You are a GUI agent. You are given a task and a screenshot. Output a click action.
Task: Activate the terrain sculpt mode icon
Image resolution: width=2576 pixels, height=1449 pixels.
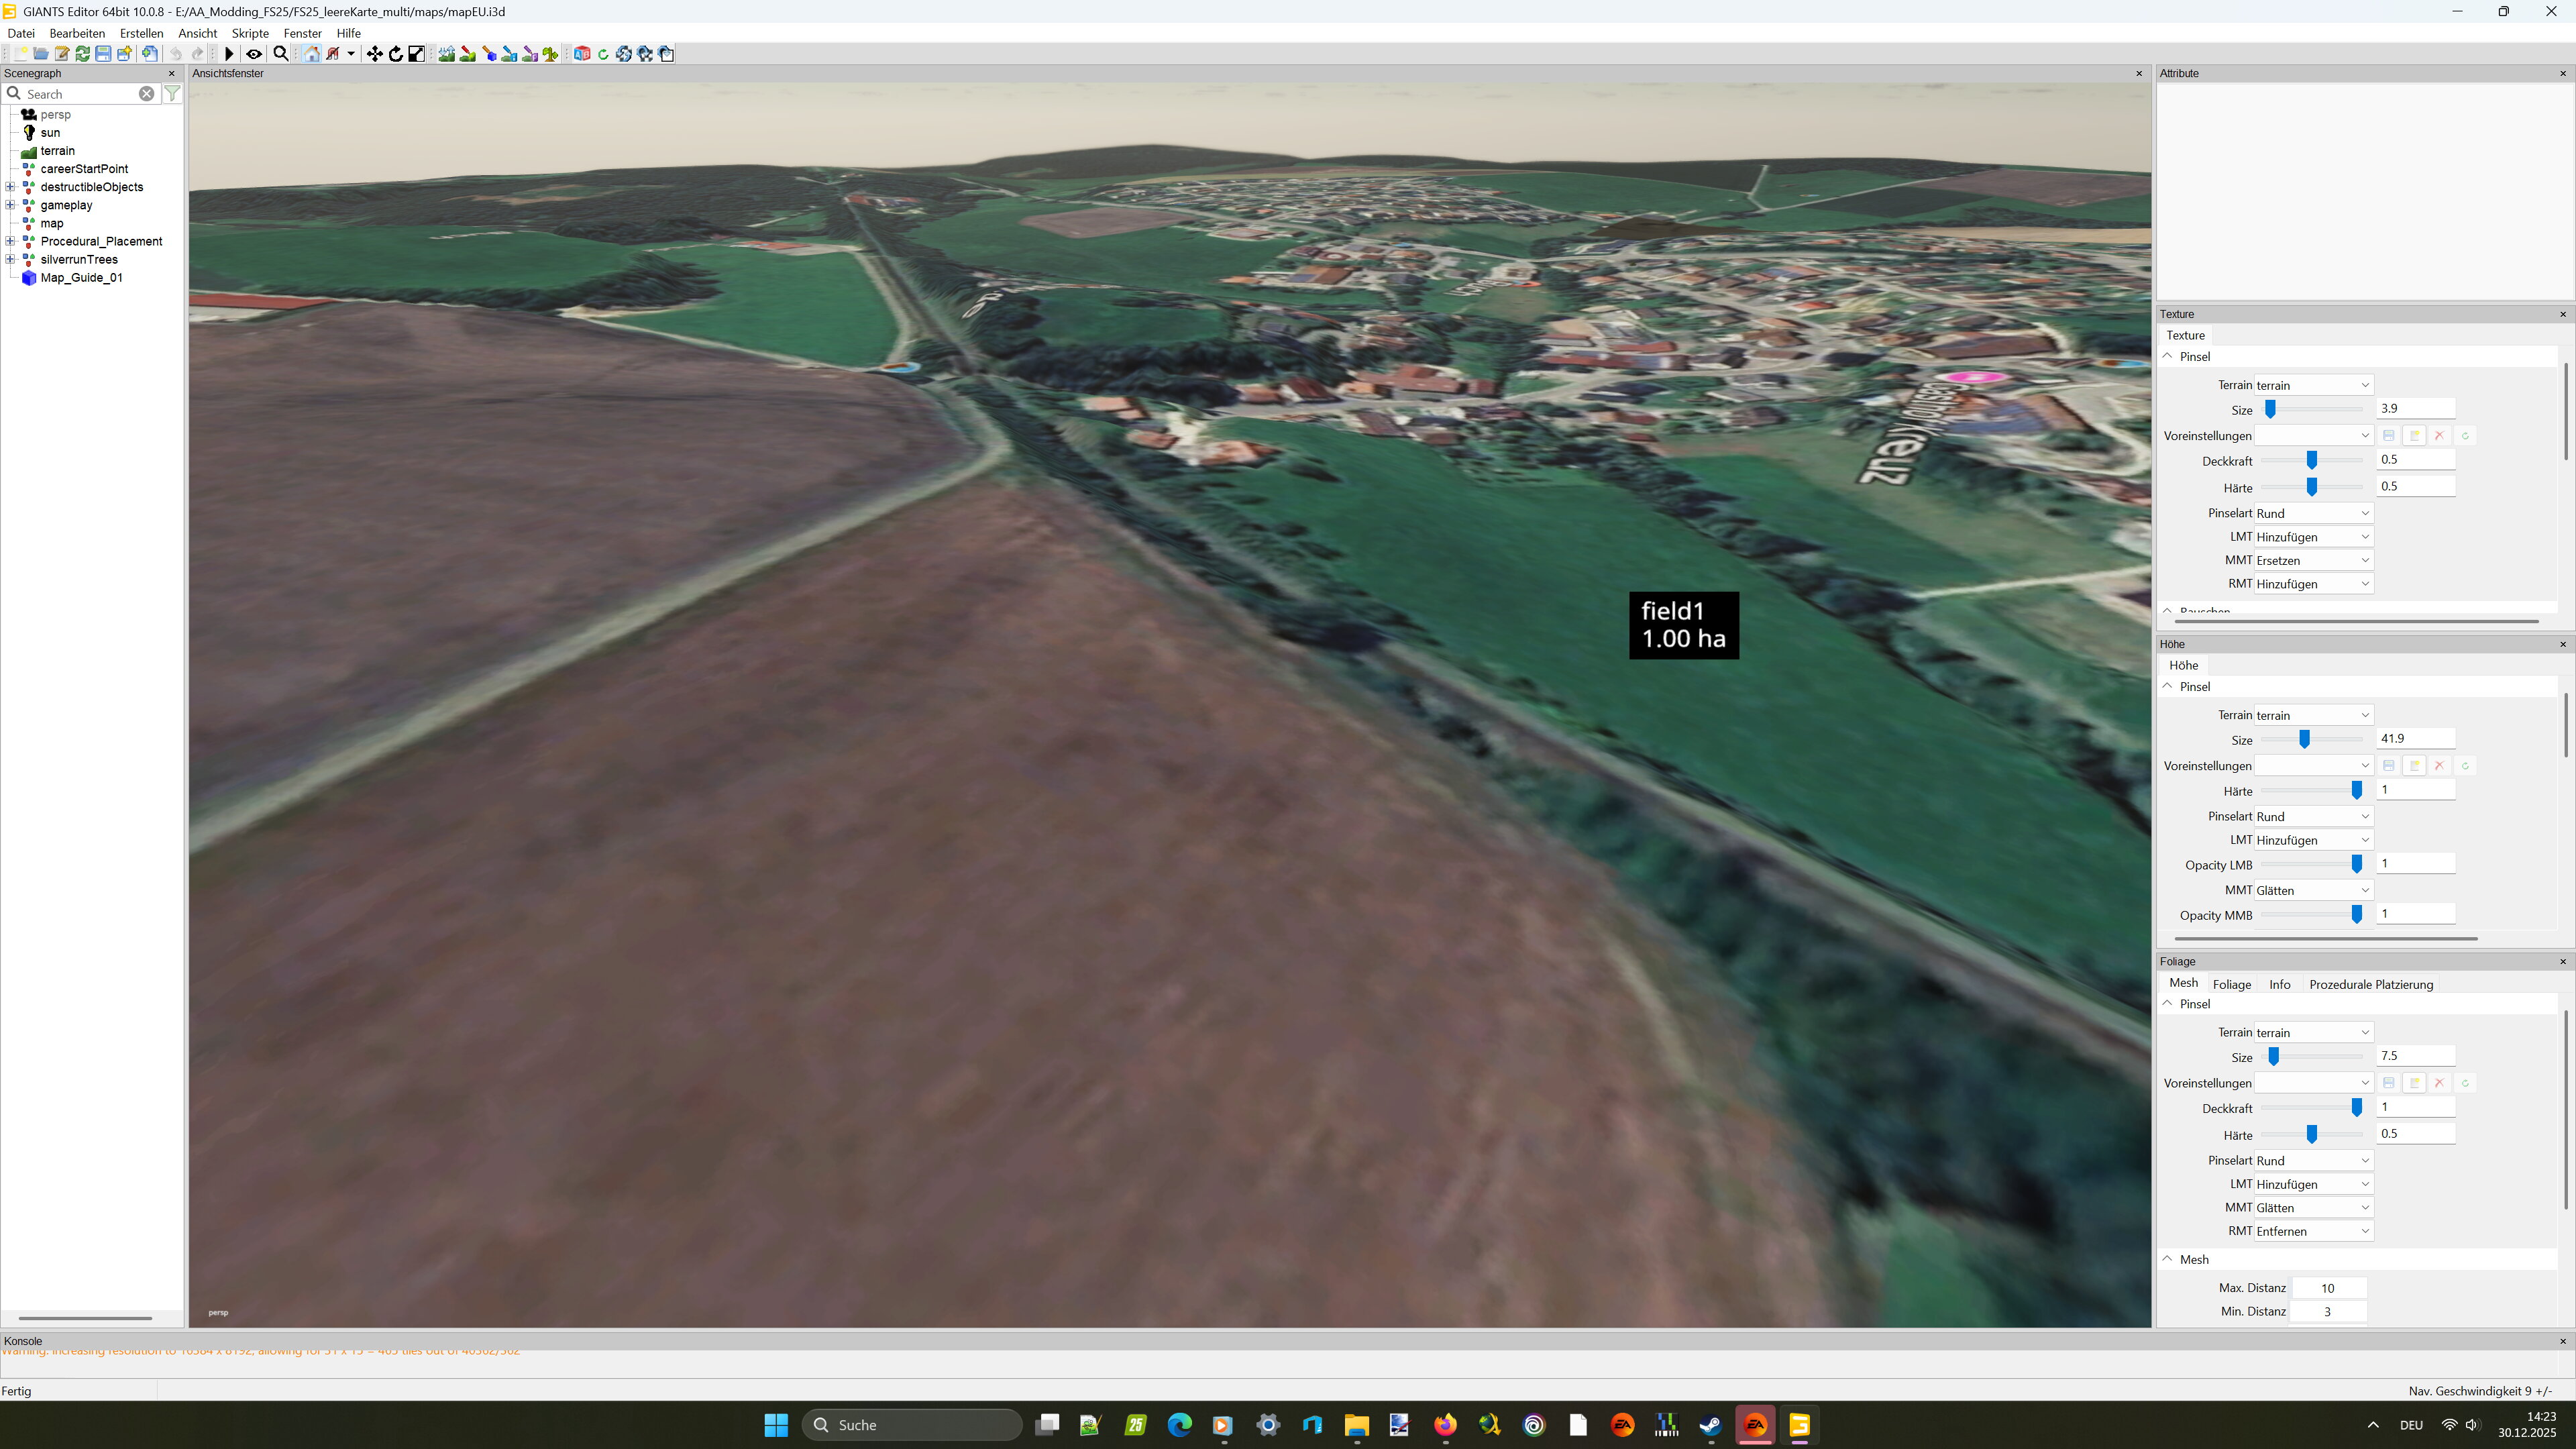[446, 54]
